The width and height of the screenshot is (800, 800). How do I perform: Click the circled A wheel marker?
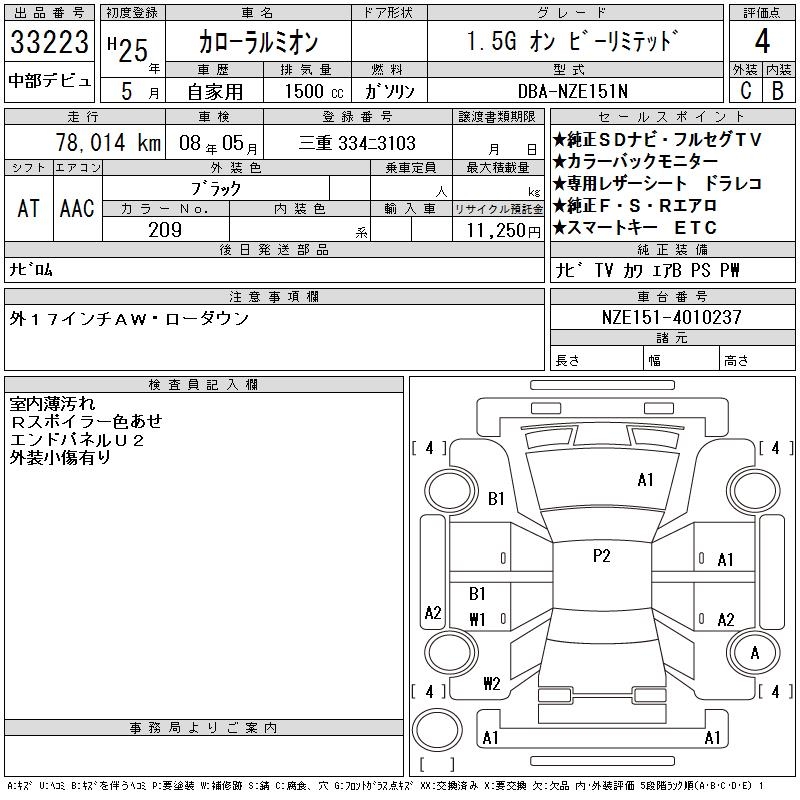755,653
